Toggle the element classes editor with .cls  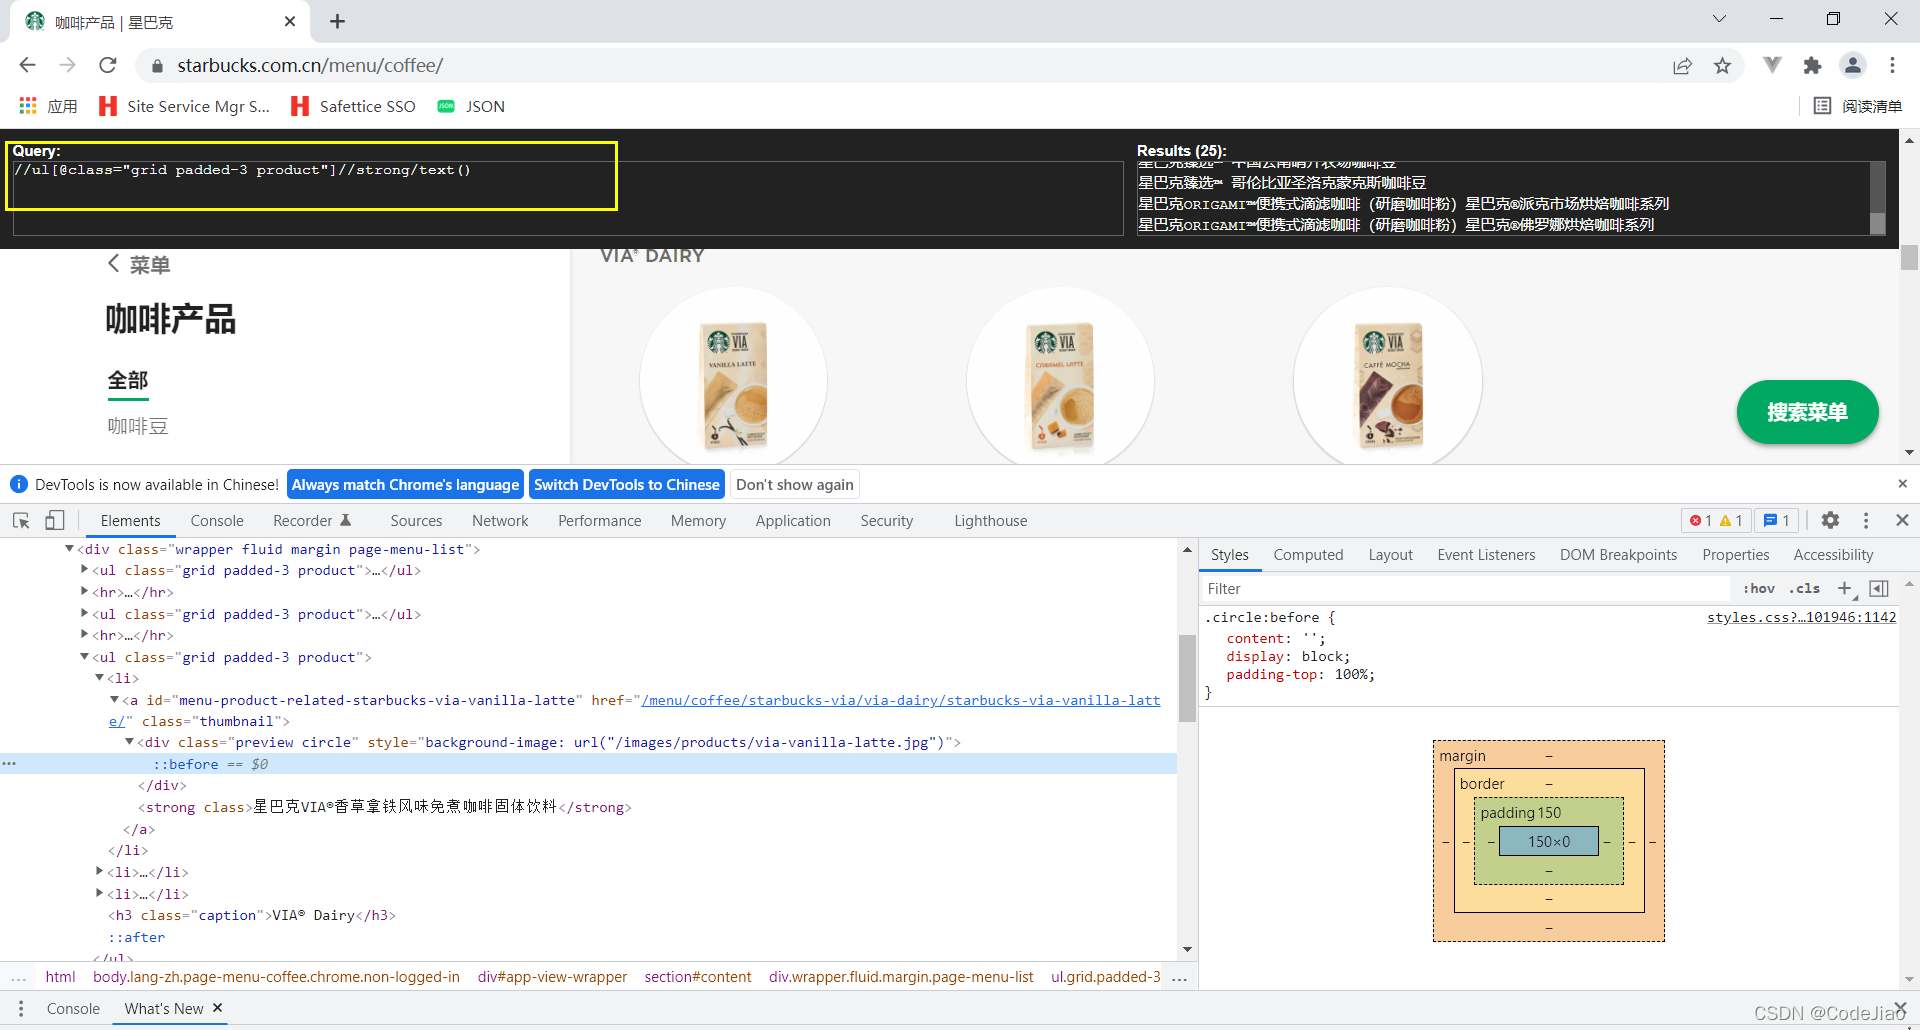pyautogui.click(x=1806, y=588)
